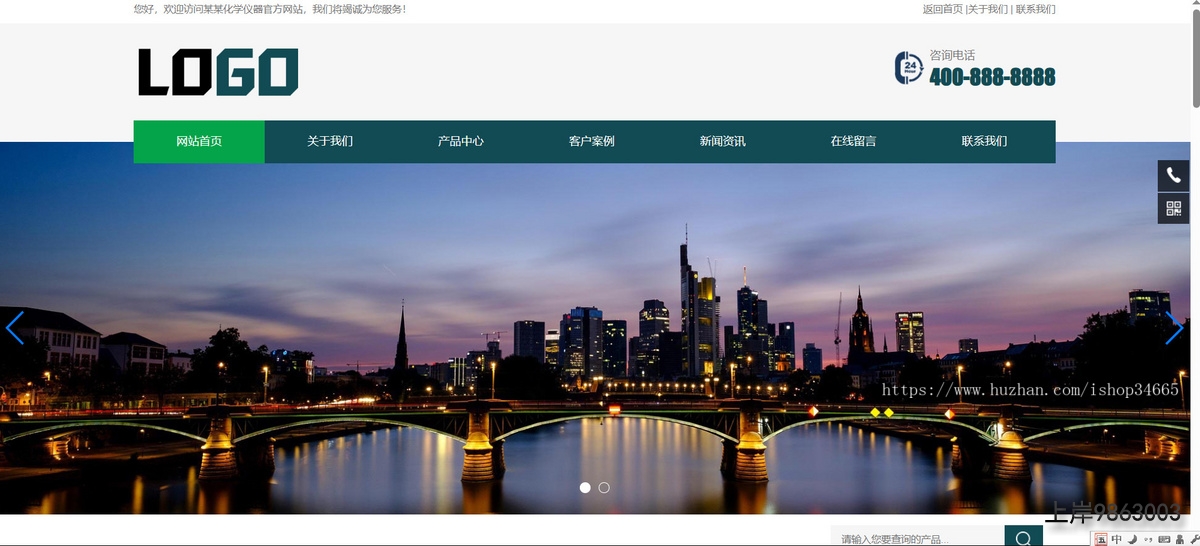1200x546 pixels.
Task: Open the QR code floating sidebar icon
Action: pyautogui.click(x=1173, y=208)
